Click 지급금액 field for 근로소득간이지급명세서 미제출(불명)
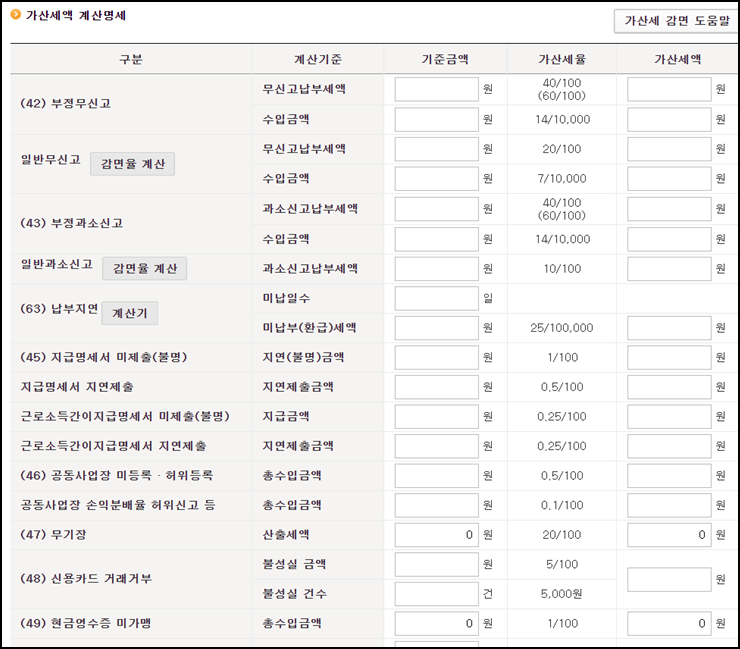This screenshot has width=740, height=649. click(437, 417)
